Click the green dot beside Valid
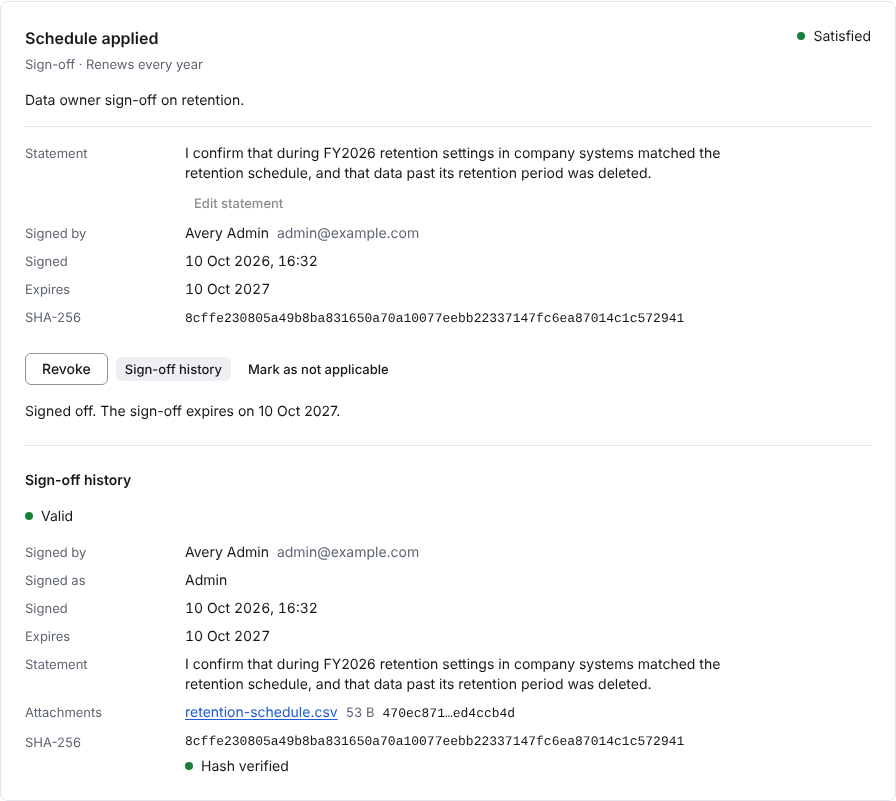Screen dimensions: 896x801 [29, 516]
